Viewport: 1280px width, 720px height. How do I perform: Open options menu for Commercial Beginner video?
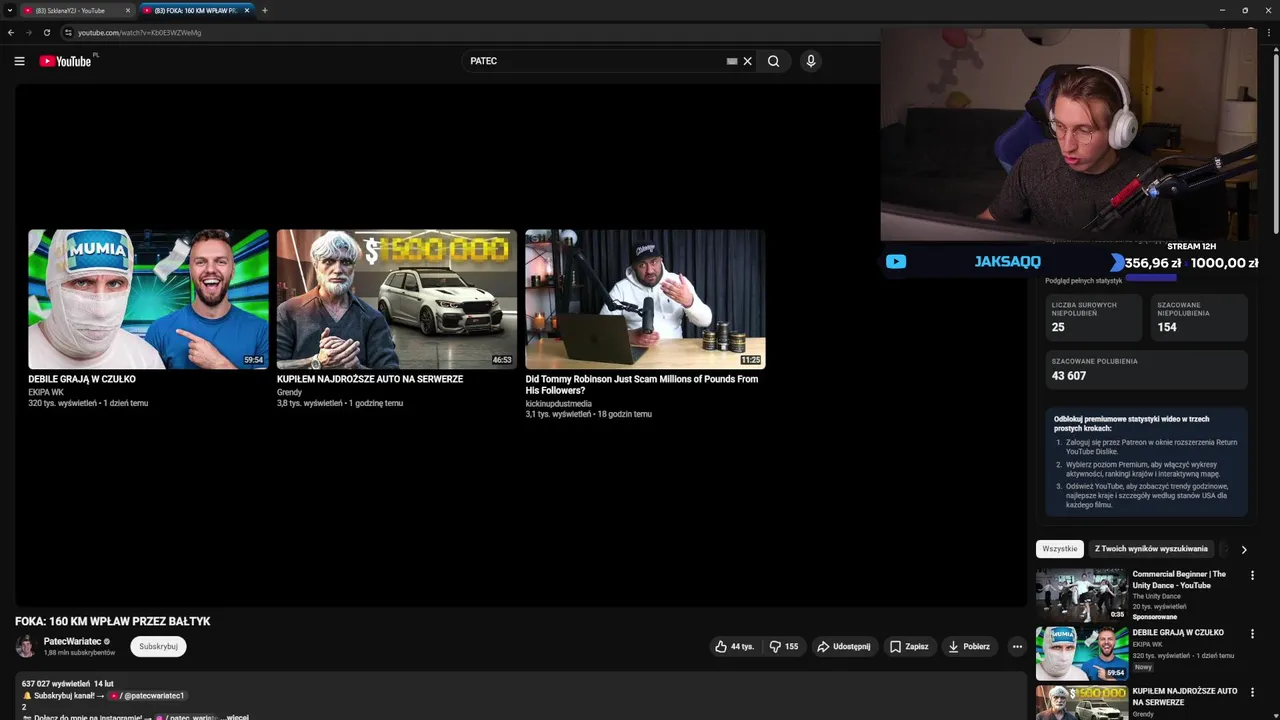[1252, 576]
